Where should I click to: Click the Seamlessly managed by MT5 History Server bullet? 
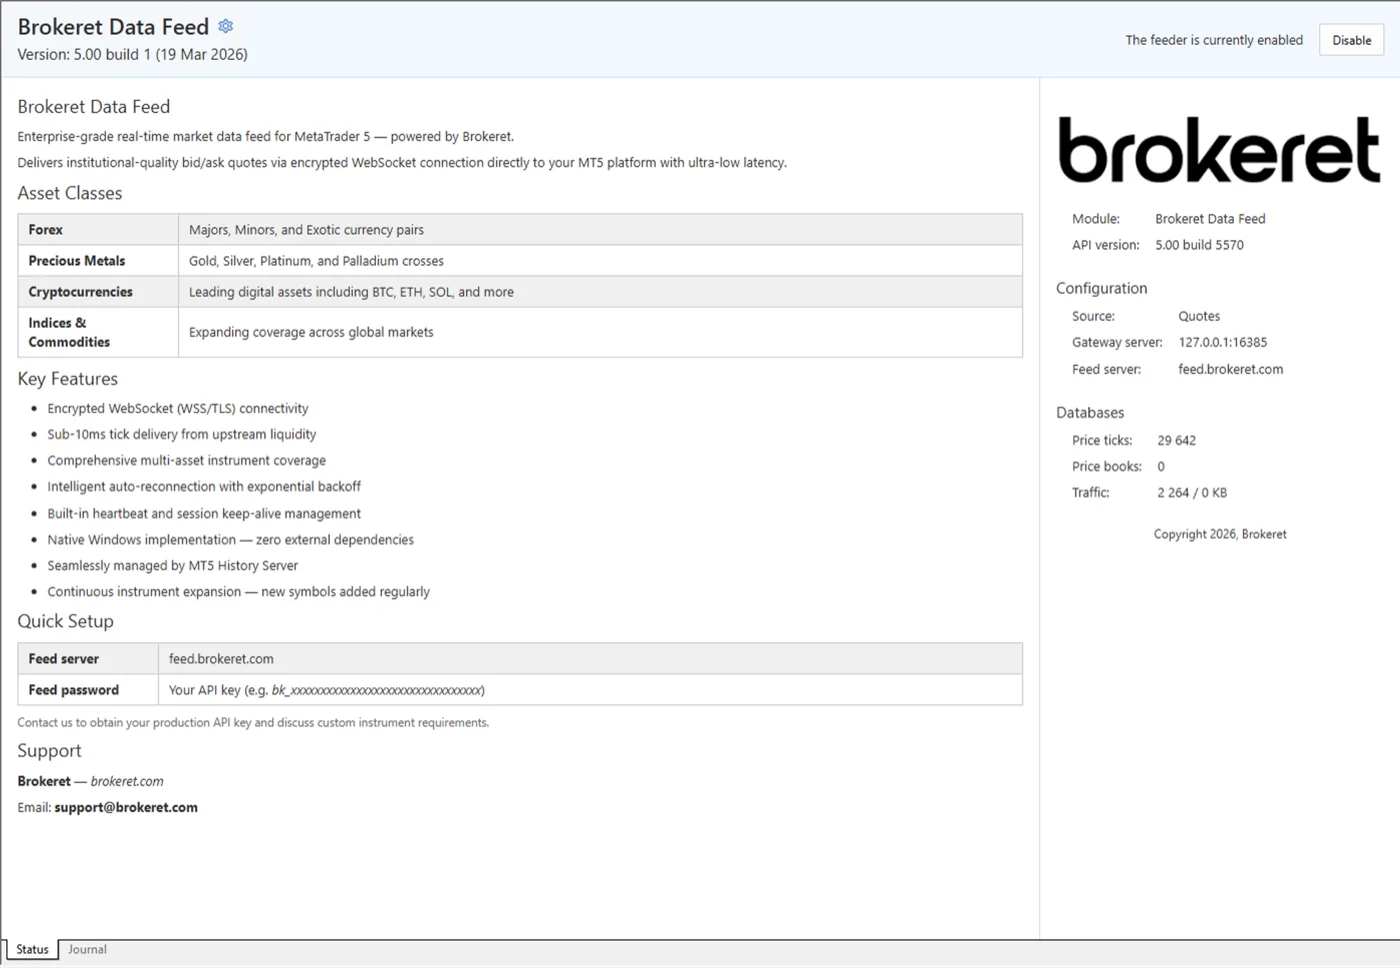pos(172,565)
